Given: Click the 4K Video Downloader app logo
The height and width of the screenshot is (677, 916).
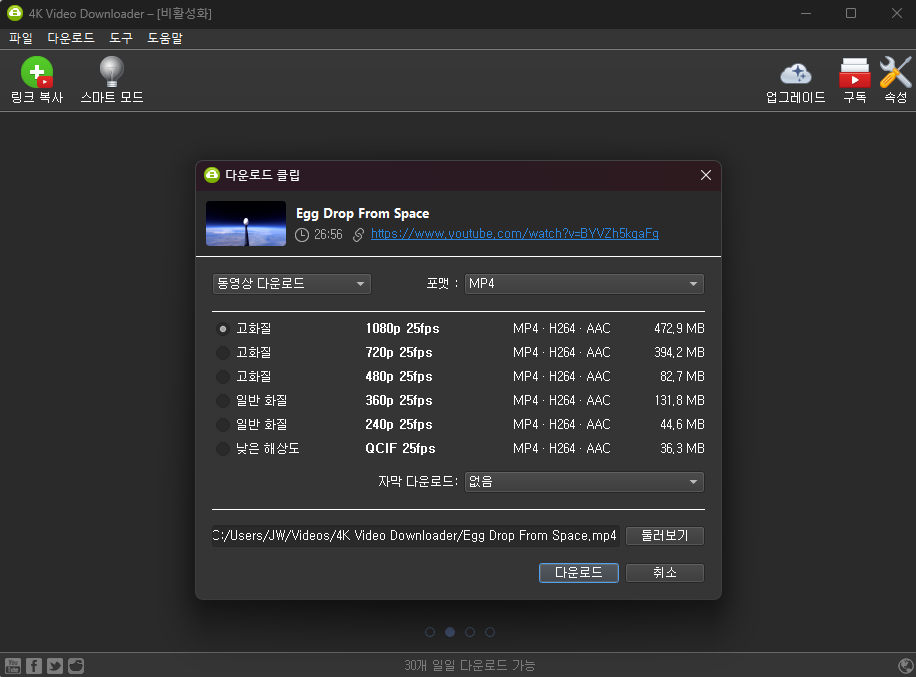Looking at the screenshot, I should (x=15, y=13).
